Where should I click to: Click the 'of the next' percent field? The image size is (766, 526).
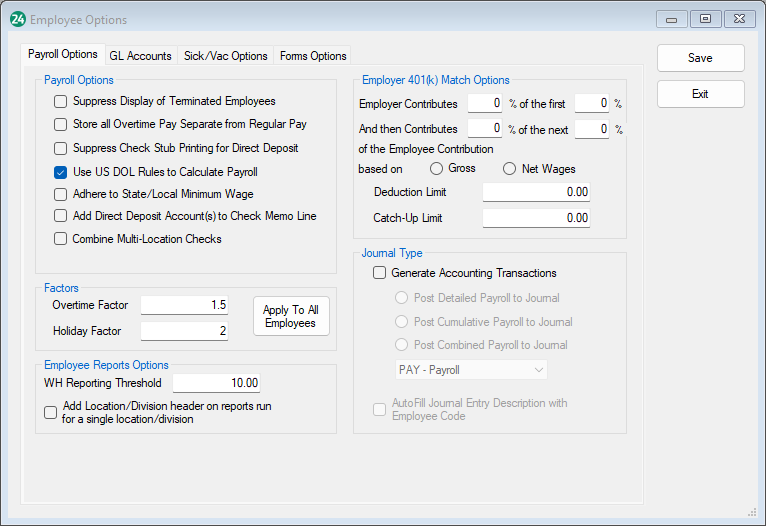click(592, 129)
